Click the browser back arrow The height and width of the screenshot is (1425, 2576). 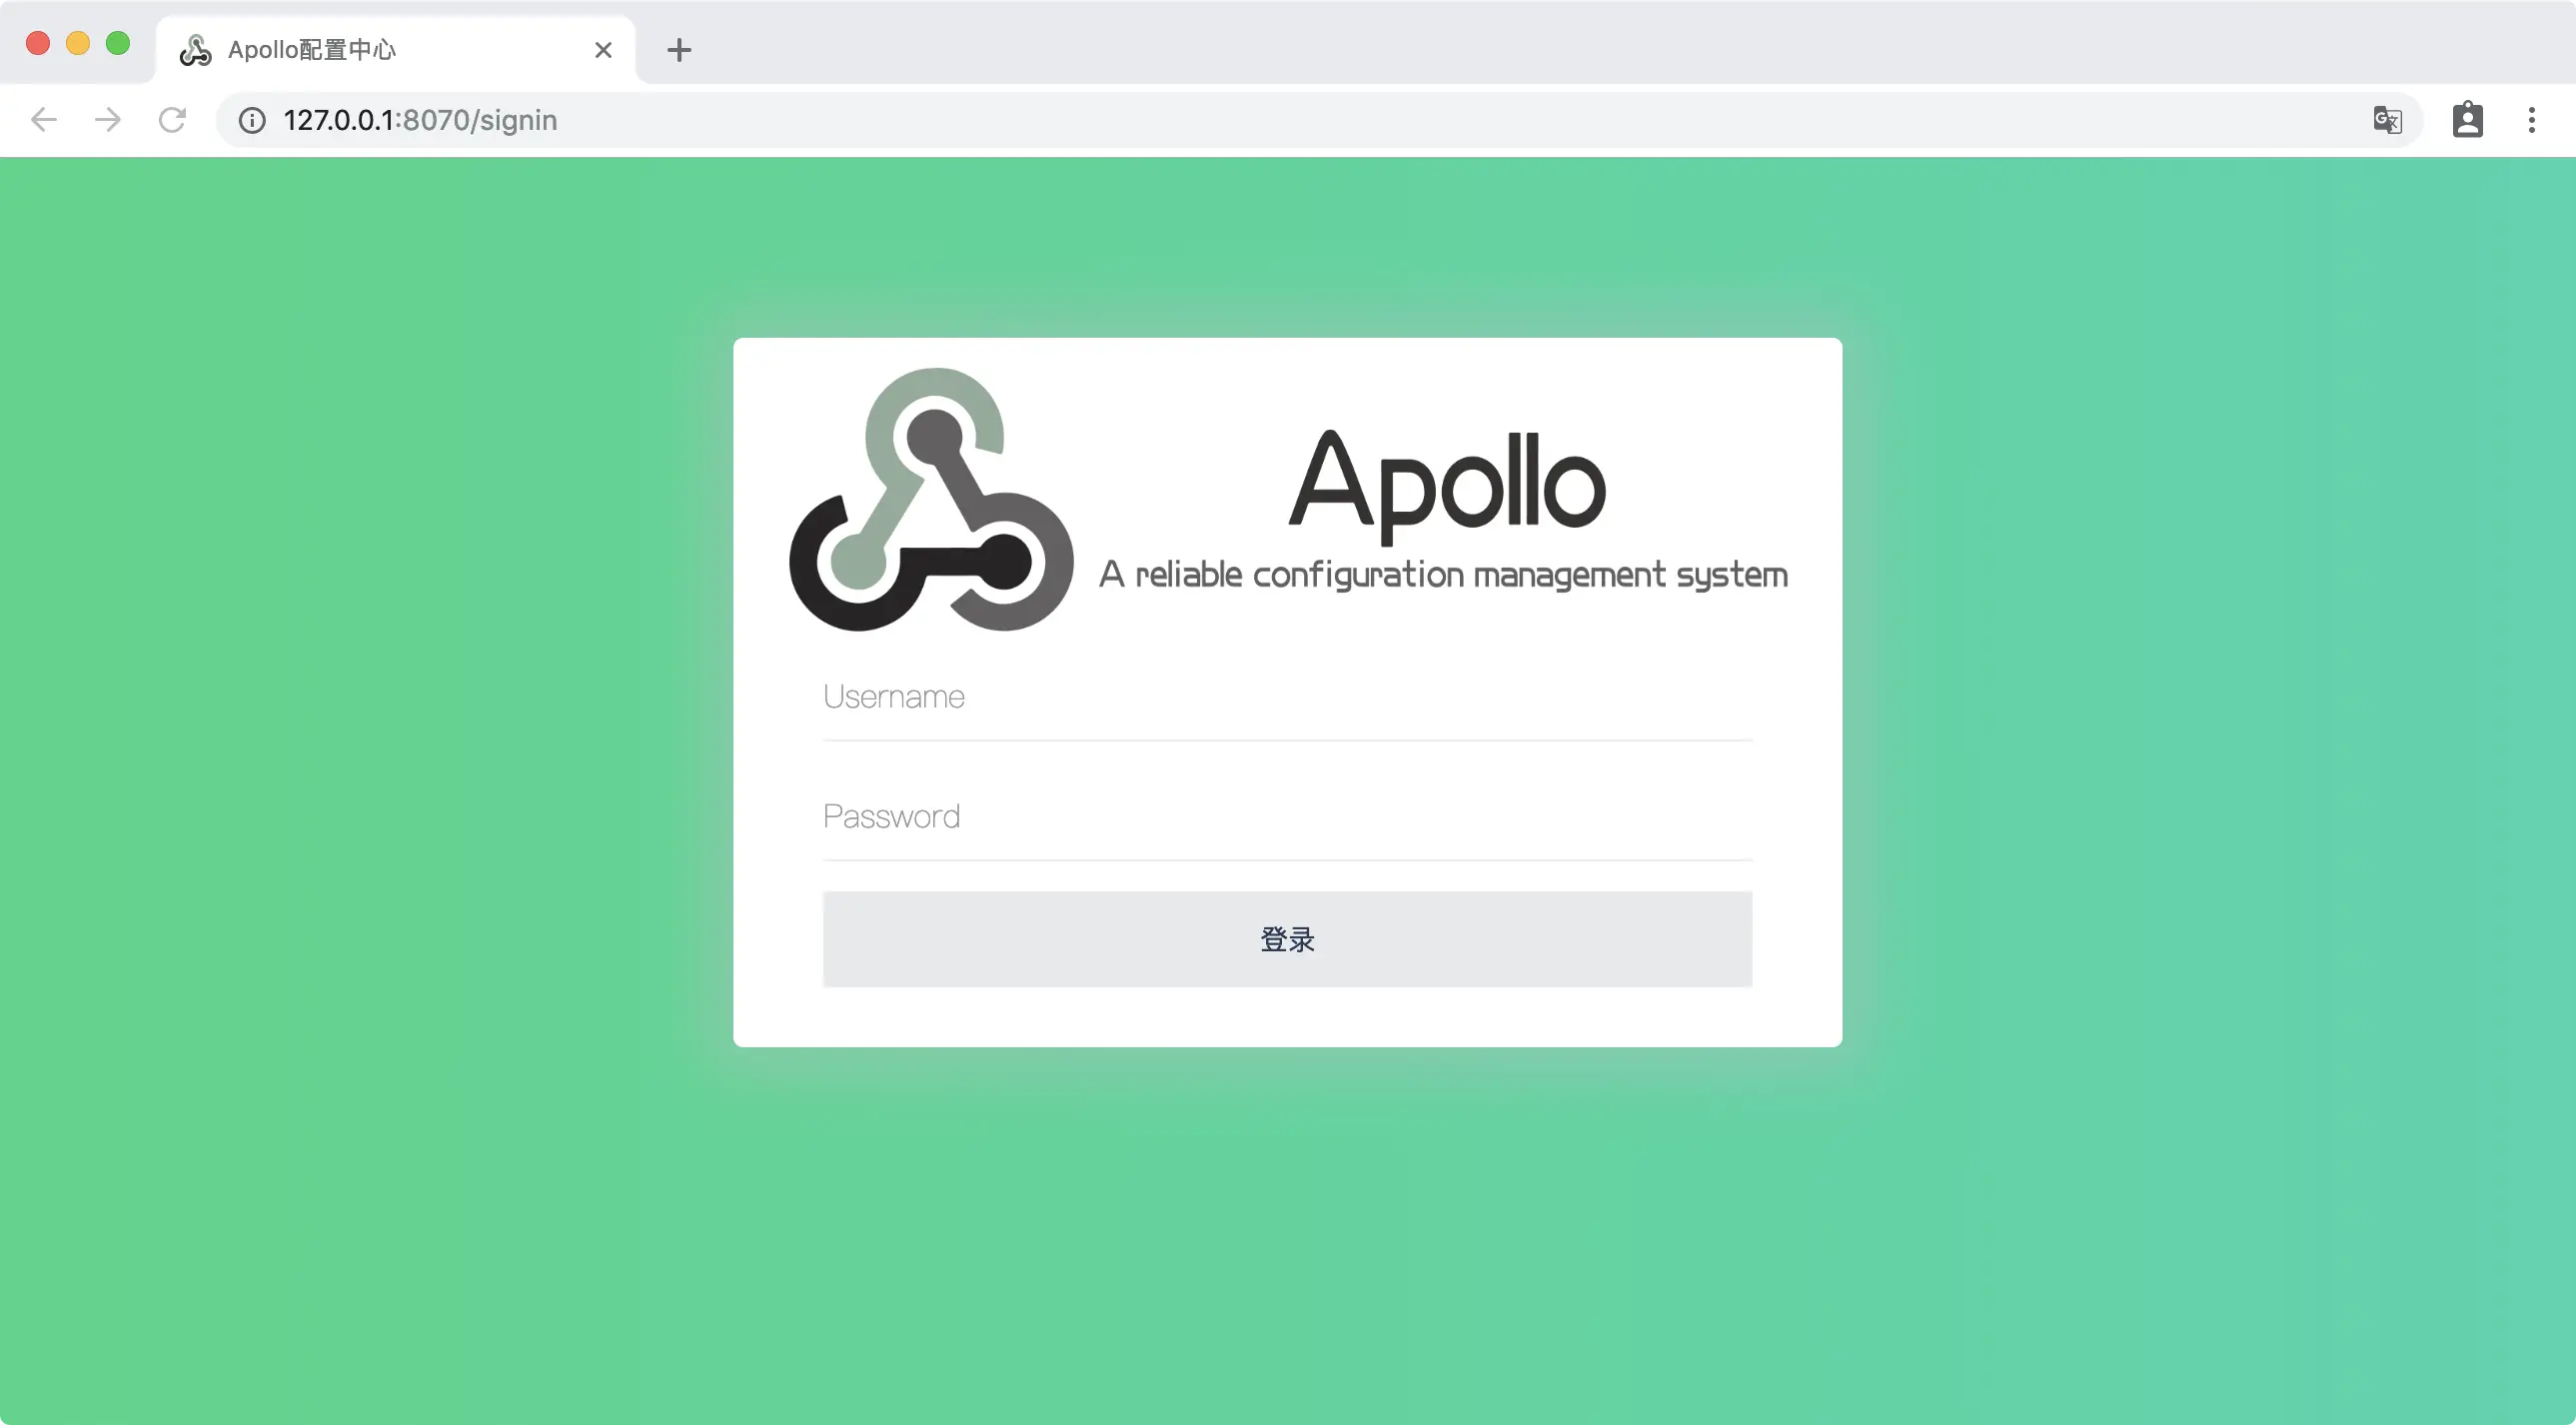coord(44,120)
